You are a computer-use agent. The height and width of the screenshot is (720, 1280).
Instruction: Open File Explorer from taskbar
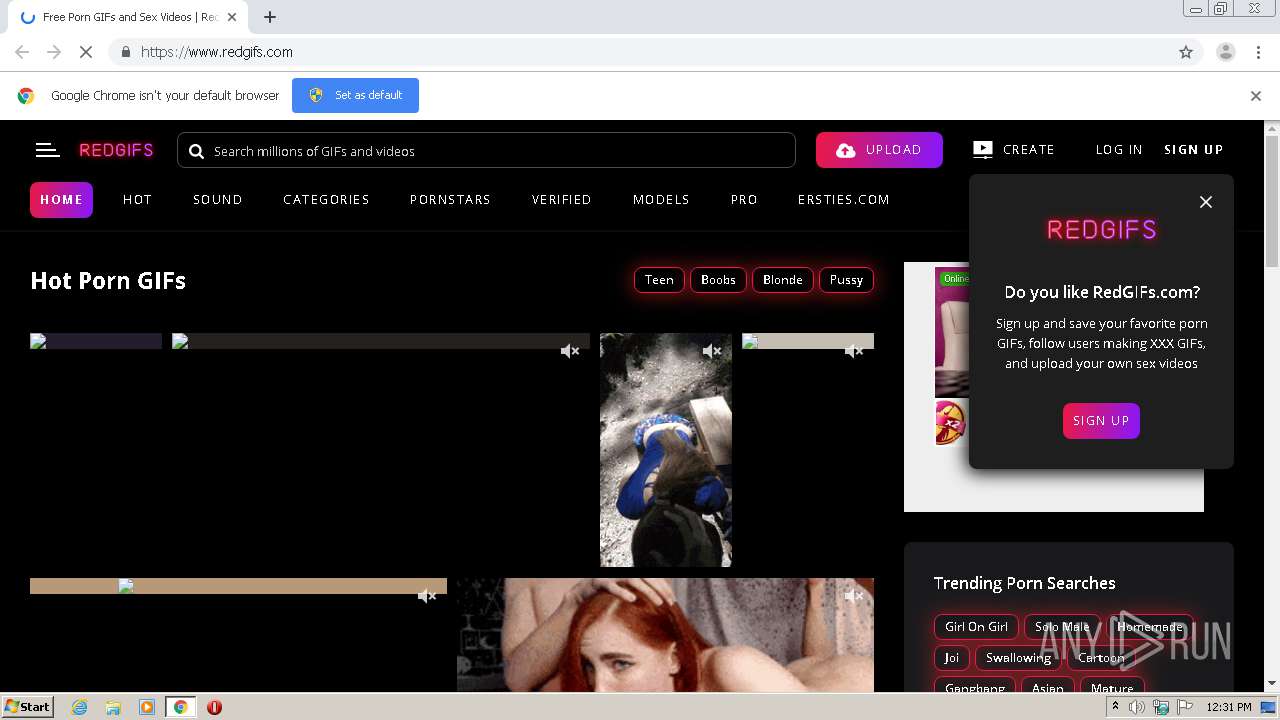click(x=113, y=707)
